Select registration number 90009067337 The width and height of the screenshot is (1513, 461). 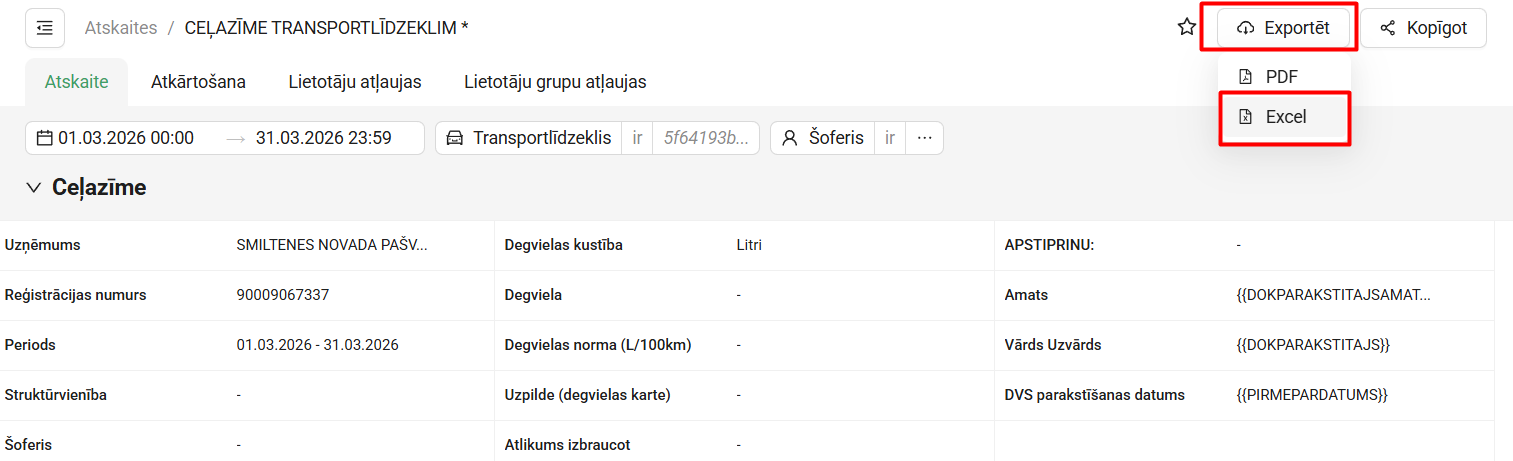click(283, 295)
